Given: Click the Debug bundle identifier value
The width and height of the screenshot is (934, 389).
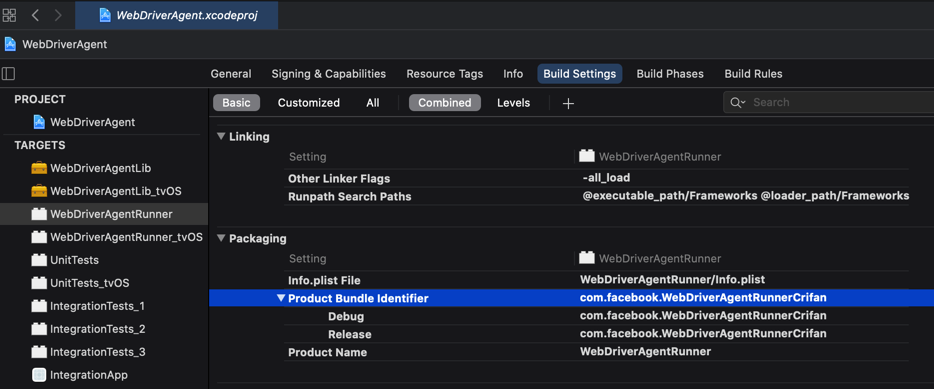Looking at the screenshot, I should 703,316.
